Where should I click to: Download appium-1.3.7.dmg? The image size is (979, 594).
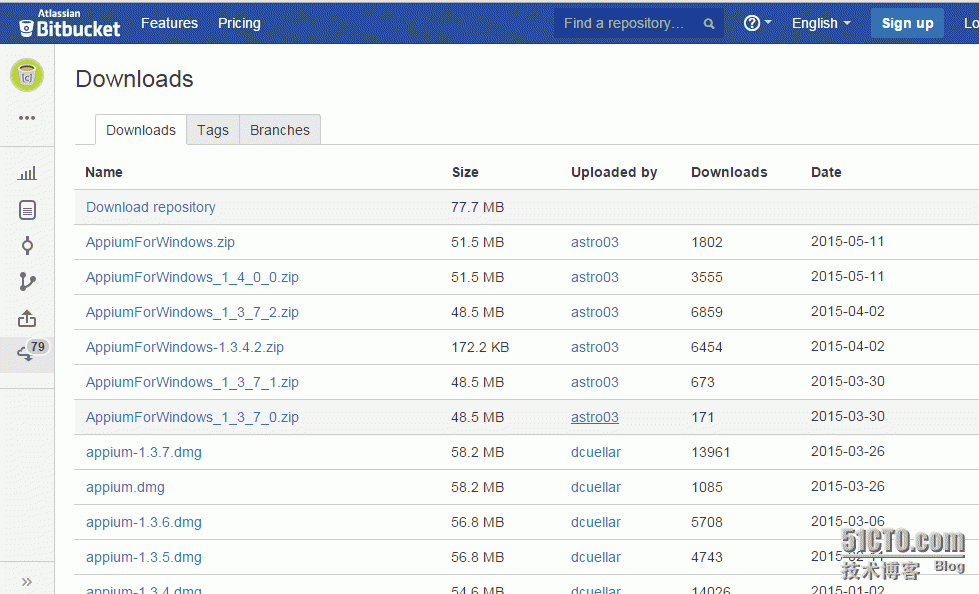pyautogui.click(x=144, y=452)
